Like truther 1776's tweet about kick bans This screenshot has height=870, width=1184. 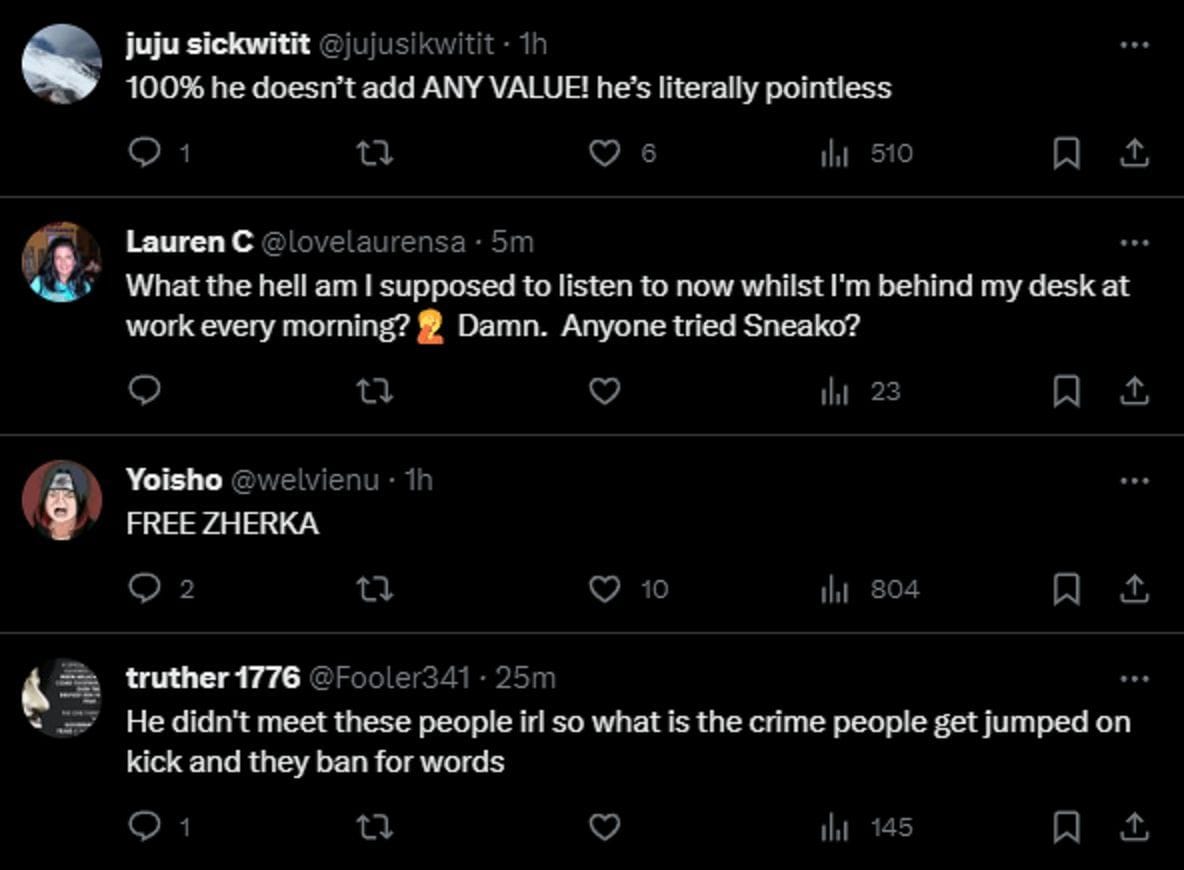pyautogui.click(x=604, y=827)
